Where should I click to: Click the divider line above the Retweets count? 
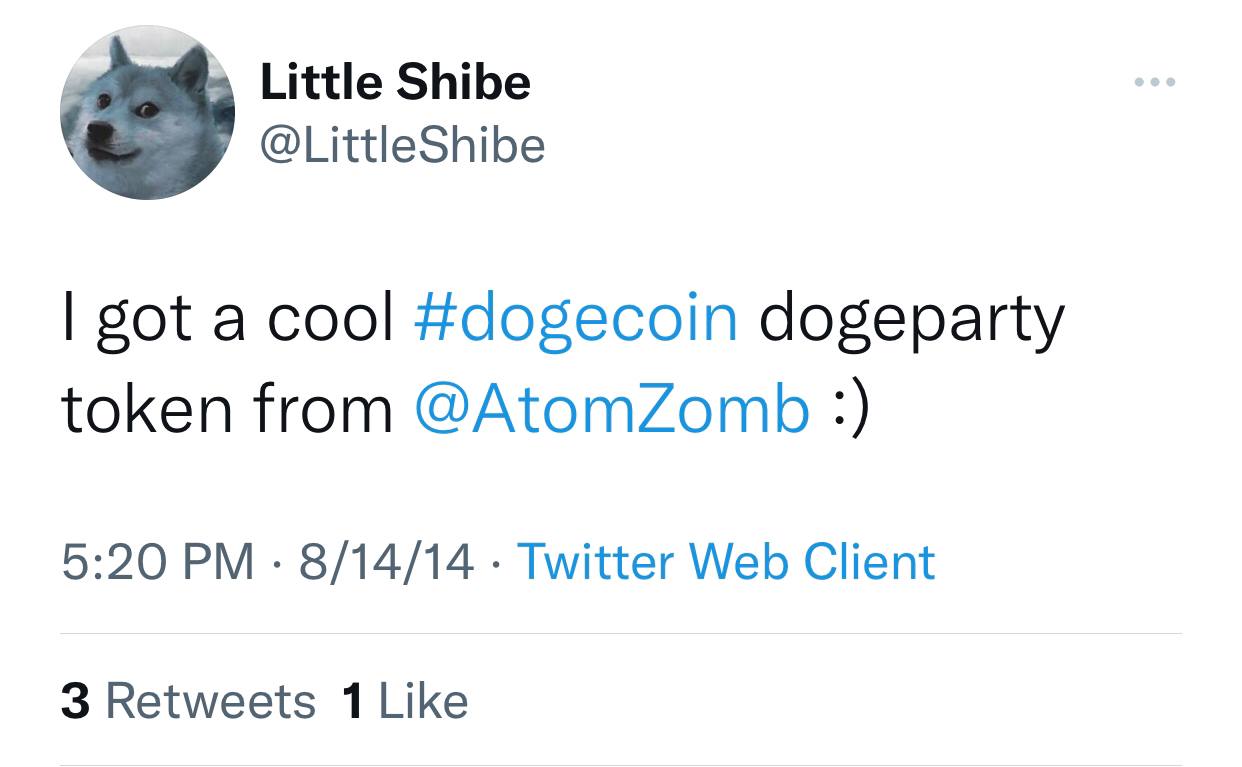621,633
